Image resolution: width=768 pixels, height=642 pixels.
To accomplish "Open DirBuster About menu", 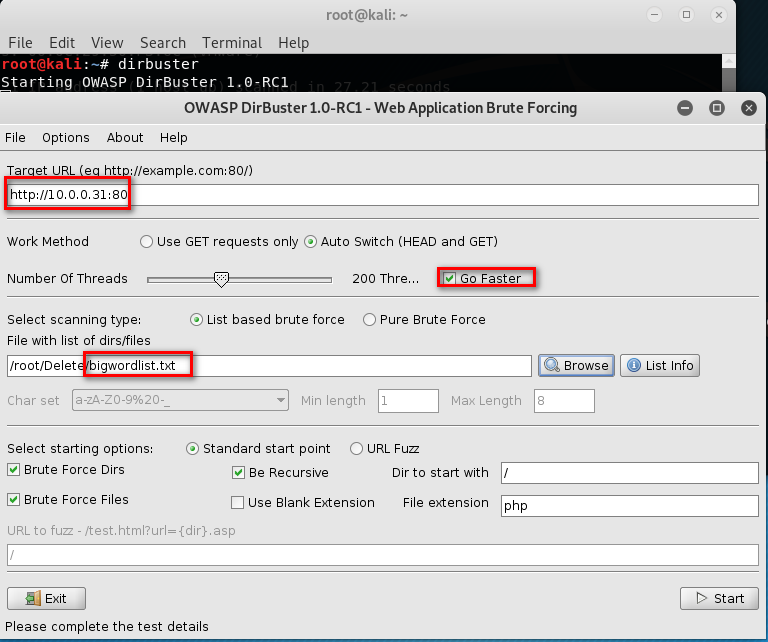I will pos(125,138).
